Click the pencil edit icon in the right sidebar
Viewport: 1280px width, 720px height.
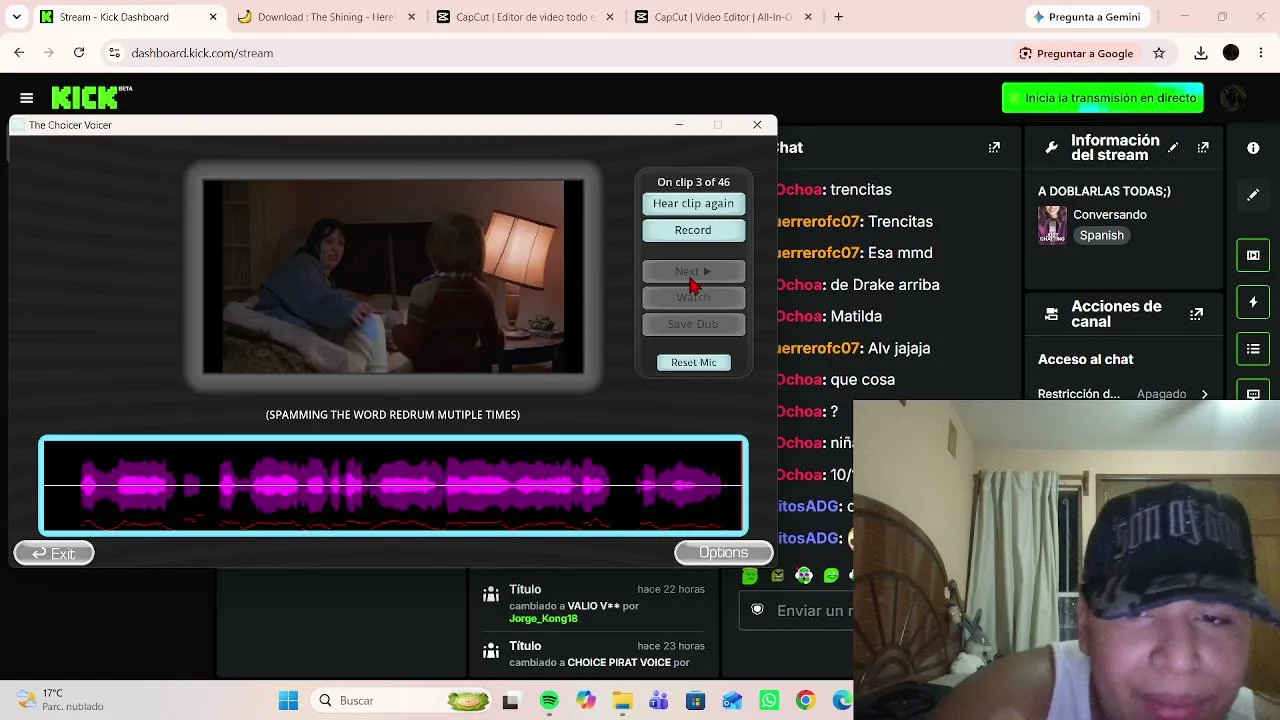coord(1253,195)
